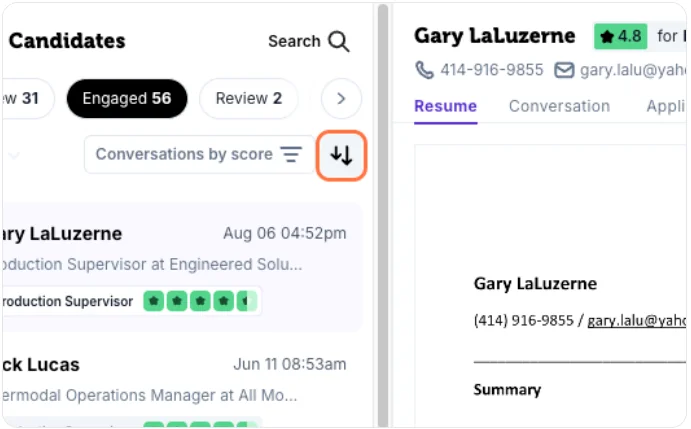Select the partially visible 31 stage tab
The width and height of the screenshot is (691, 429).
[x=26, y=98]
